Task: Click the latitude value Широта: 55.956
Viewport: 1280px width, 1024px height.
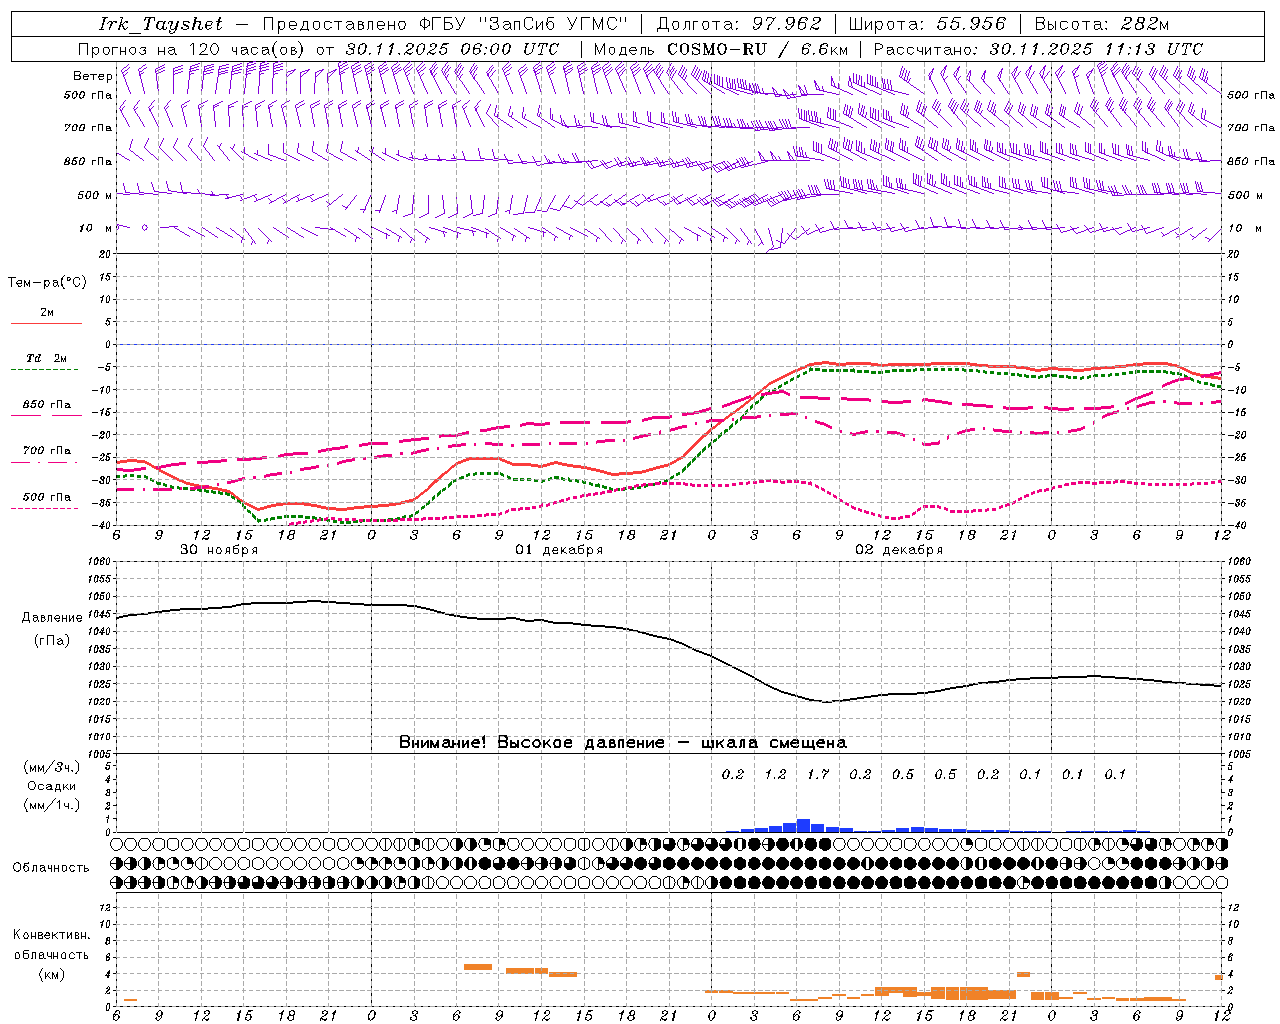Action: (927, 24)
